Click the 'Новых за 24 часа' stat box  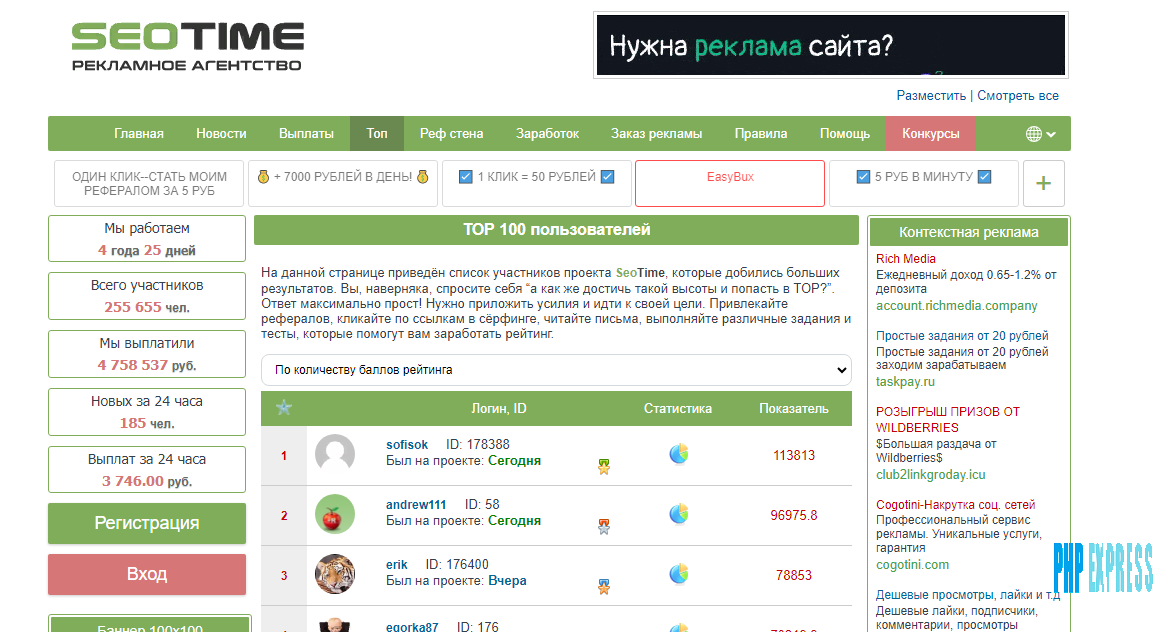(x=147, y=412)
